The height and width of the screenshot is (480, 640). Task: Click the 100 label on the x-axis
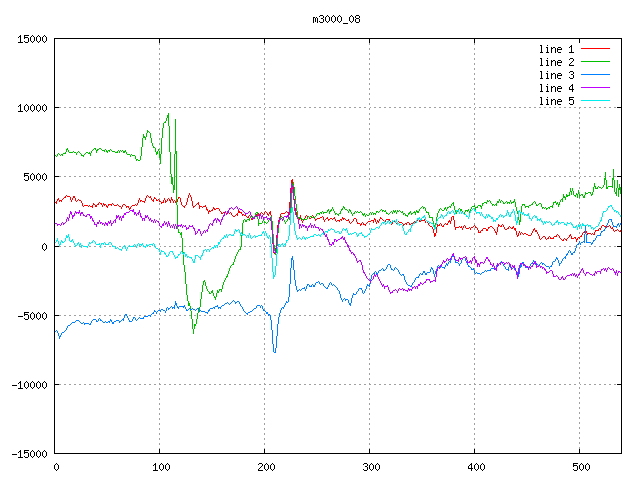[160, 466]
